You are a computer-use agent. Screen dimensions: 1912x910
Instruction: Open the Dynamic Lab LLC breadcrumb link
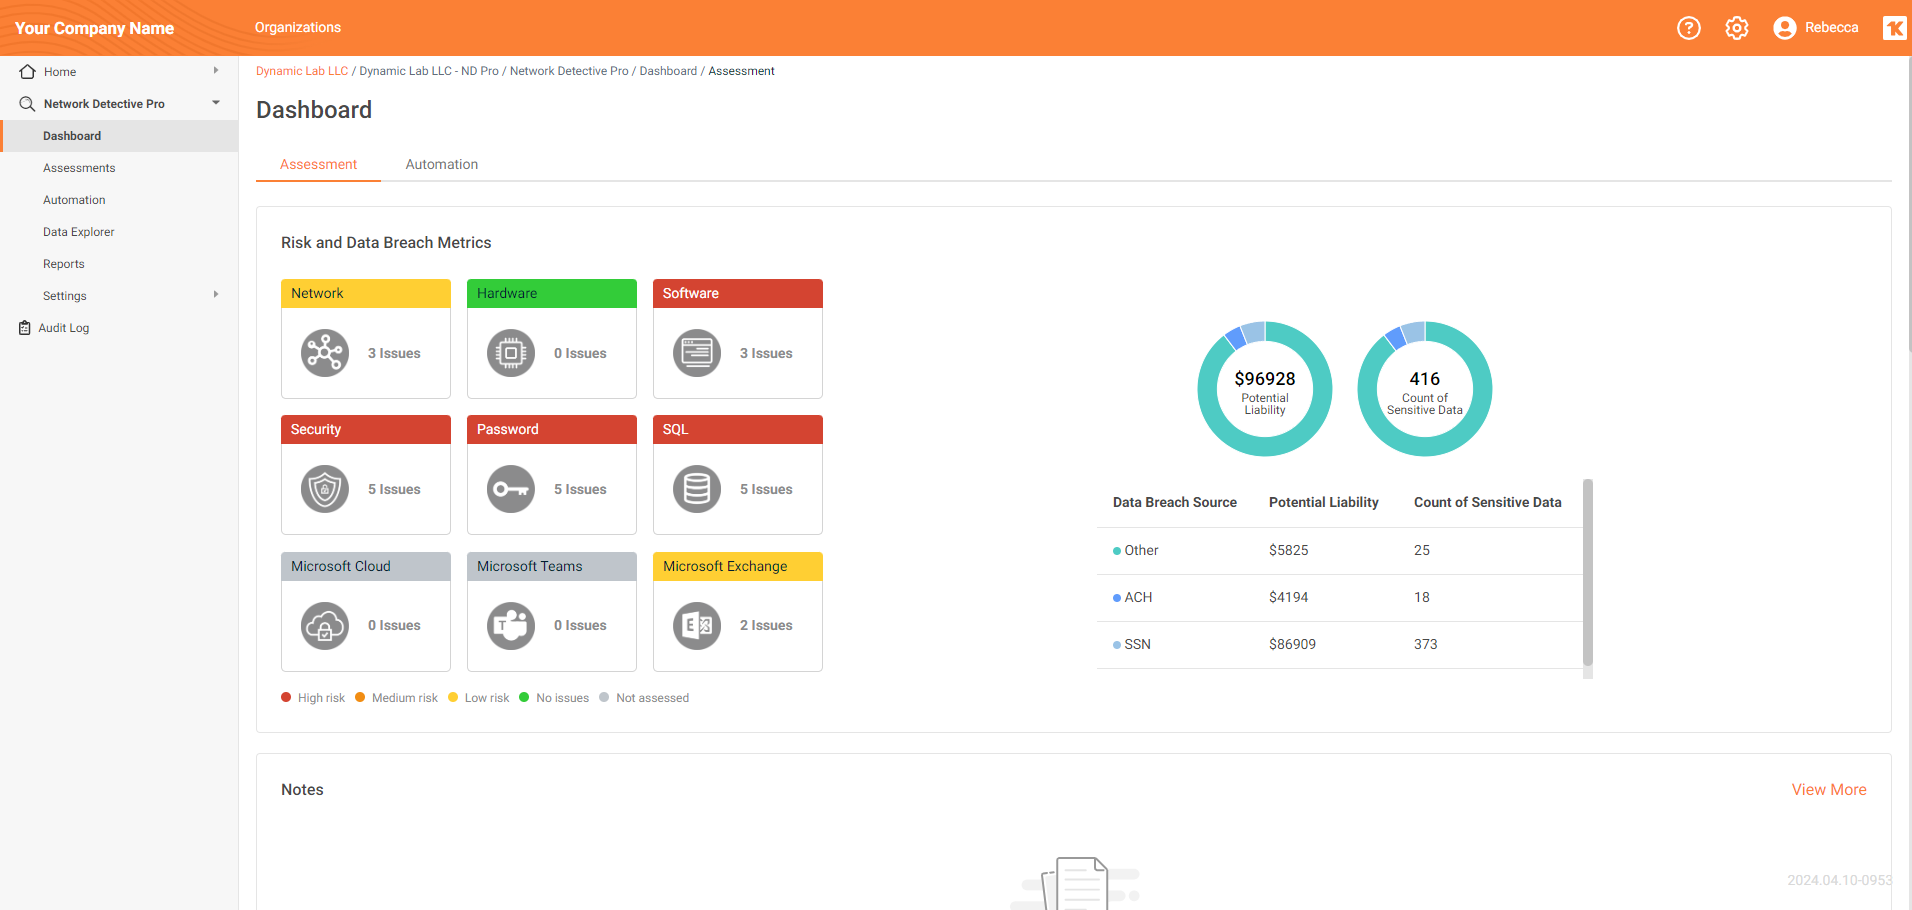301,70
